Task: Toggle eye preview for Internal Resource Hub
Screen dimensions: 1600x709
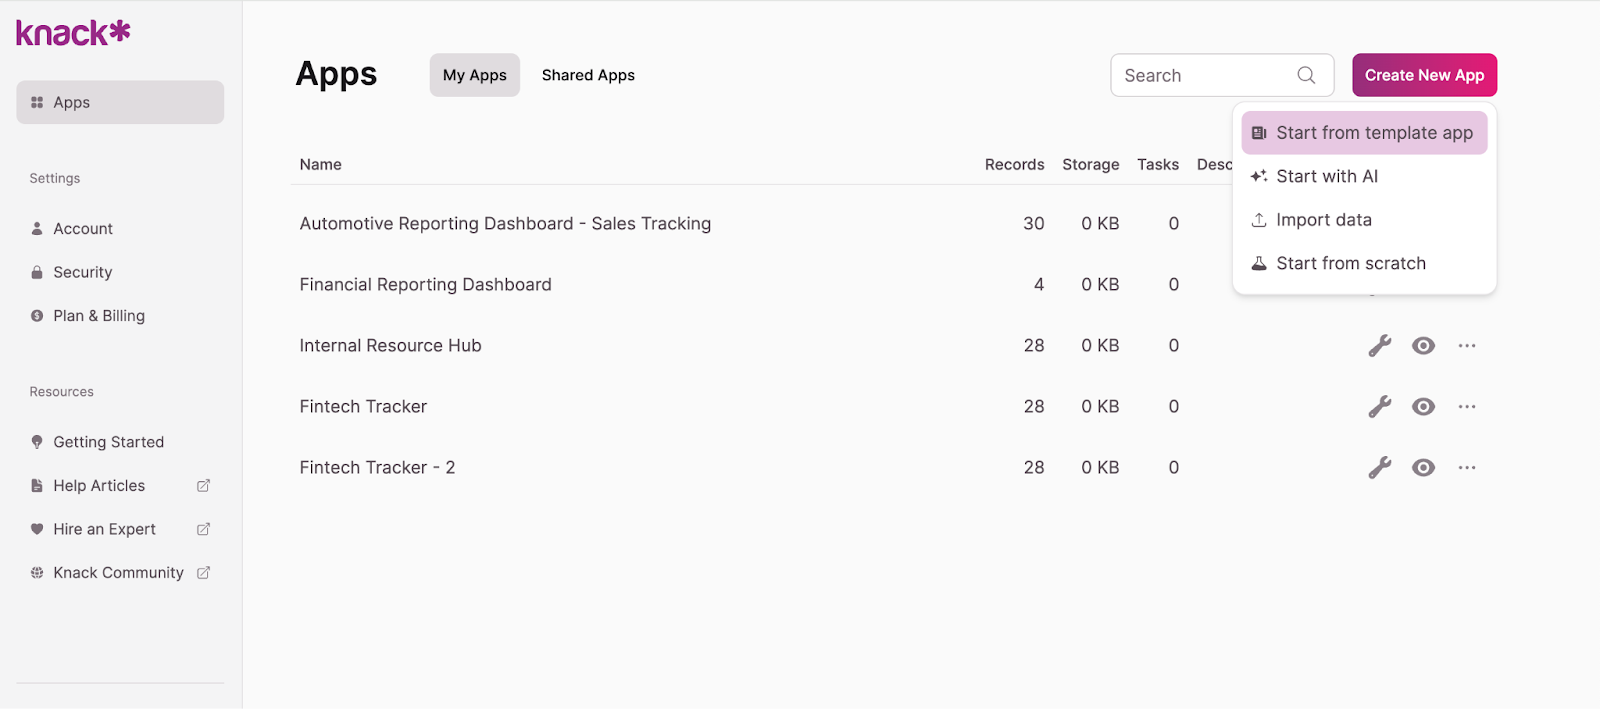Action: (1423, 346)
